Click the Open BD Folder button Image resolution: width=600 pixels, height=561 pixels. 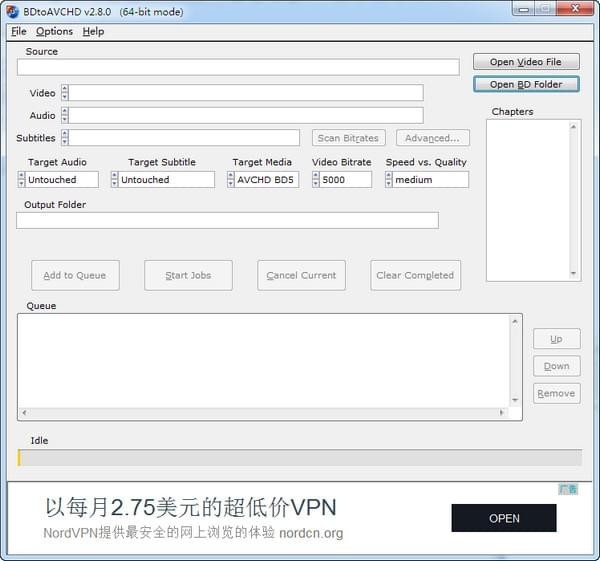[x=526, y=85]
